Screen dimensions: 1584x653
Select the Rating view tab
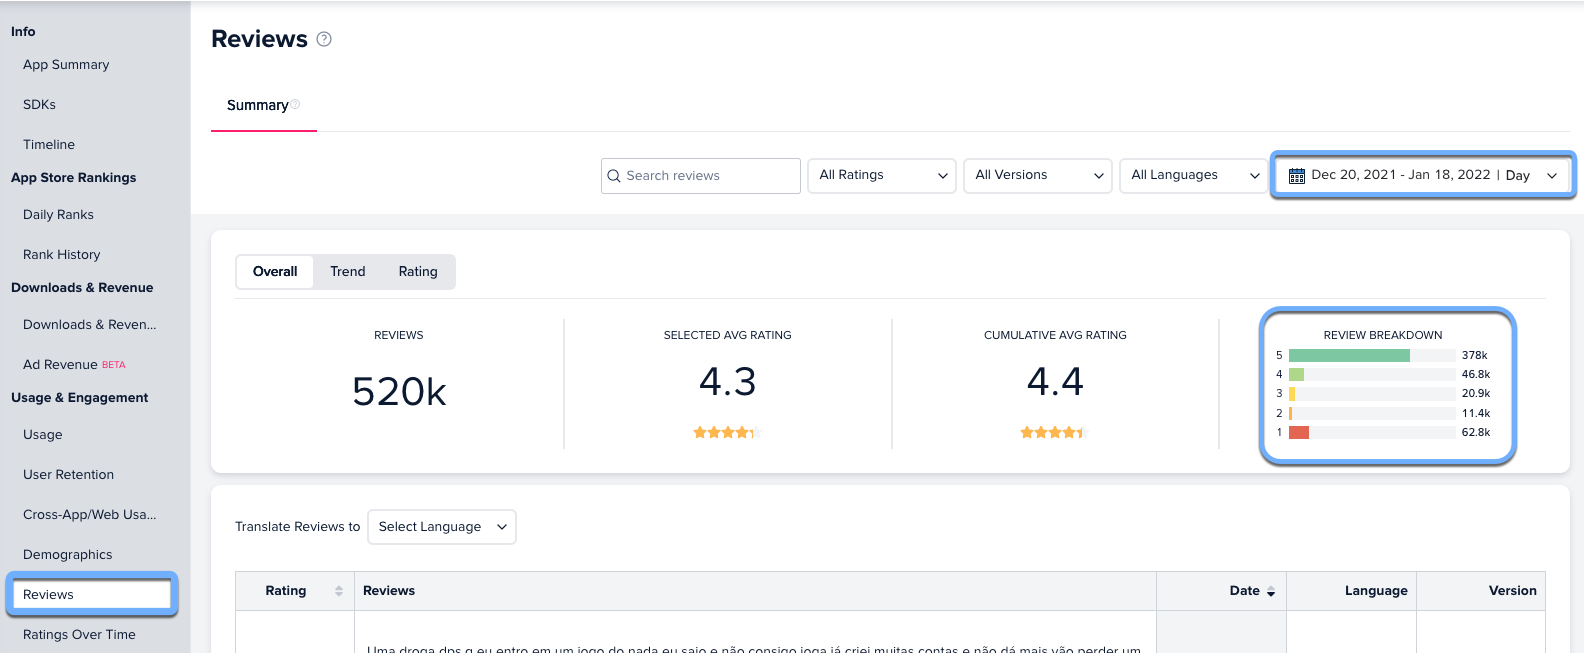[418, 271]
